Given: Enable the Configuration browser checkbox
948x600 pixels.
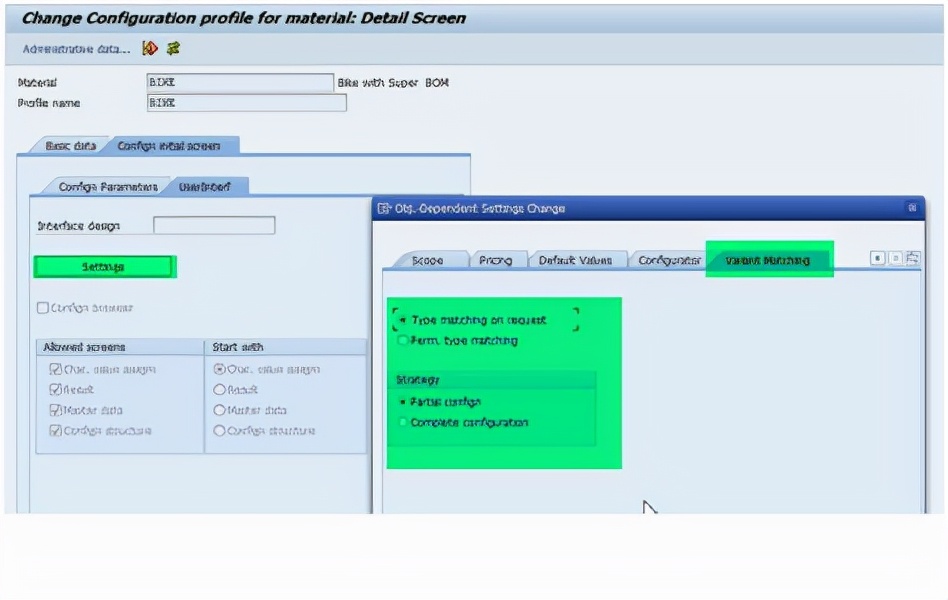Looking at the screenshot, I should click(43, 308).
